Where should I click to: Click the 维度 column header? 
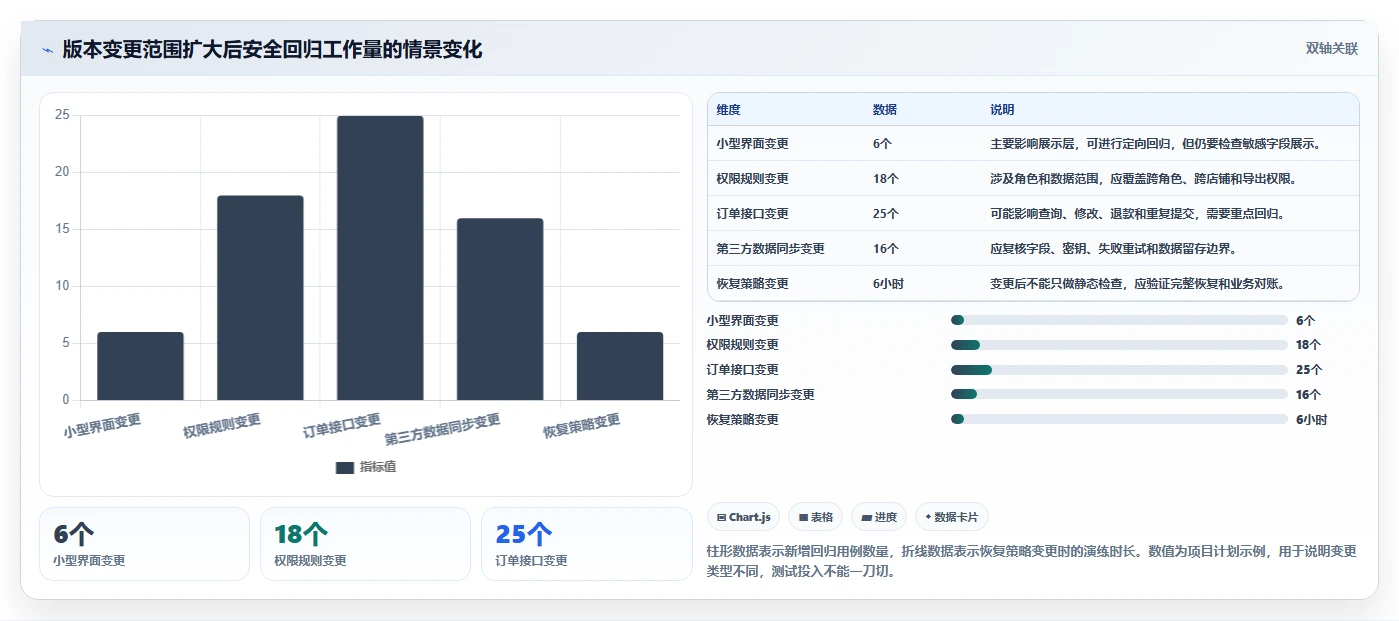(728, 109)
